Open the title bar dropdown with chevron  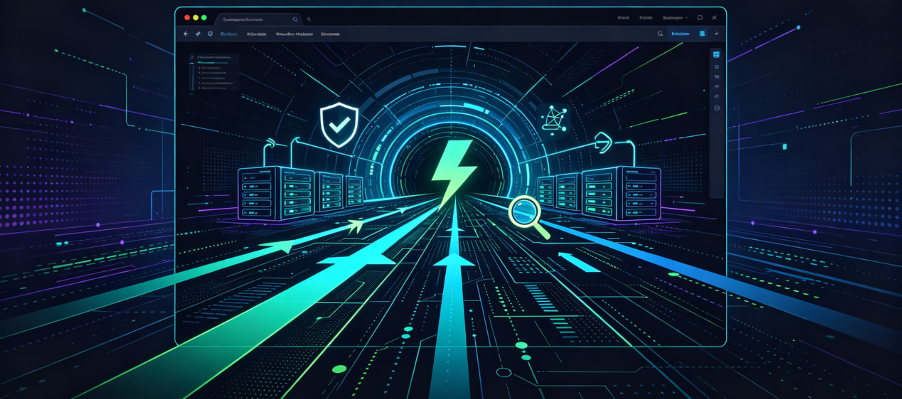tap(675, 18)
